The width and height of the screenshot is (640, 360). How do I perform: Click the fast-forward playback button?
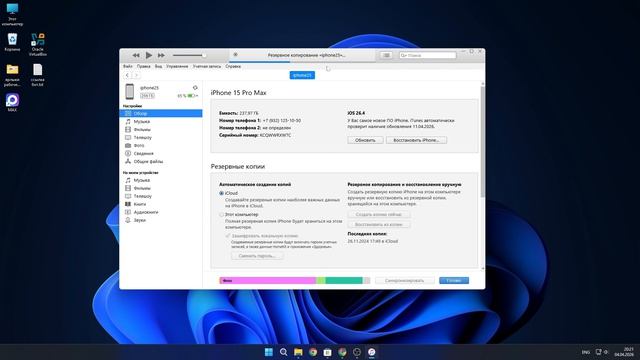pyautogui.click(x=161, y=55)
